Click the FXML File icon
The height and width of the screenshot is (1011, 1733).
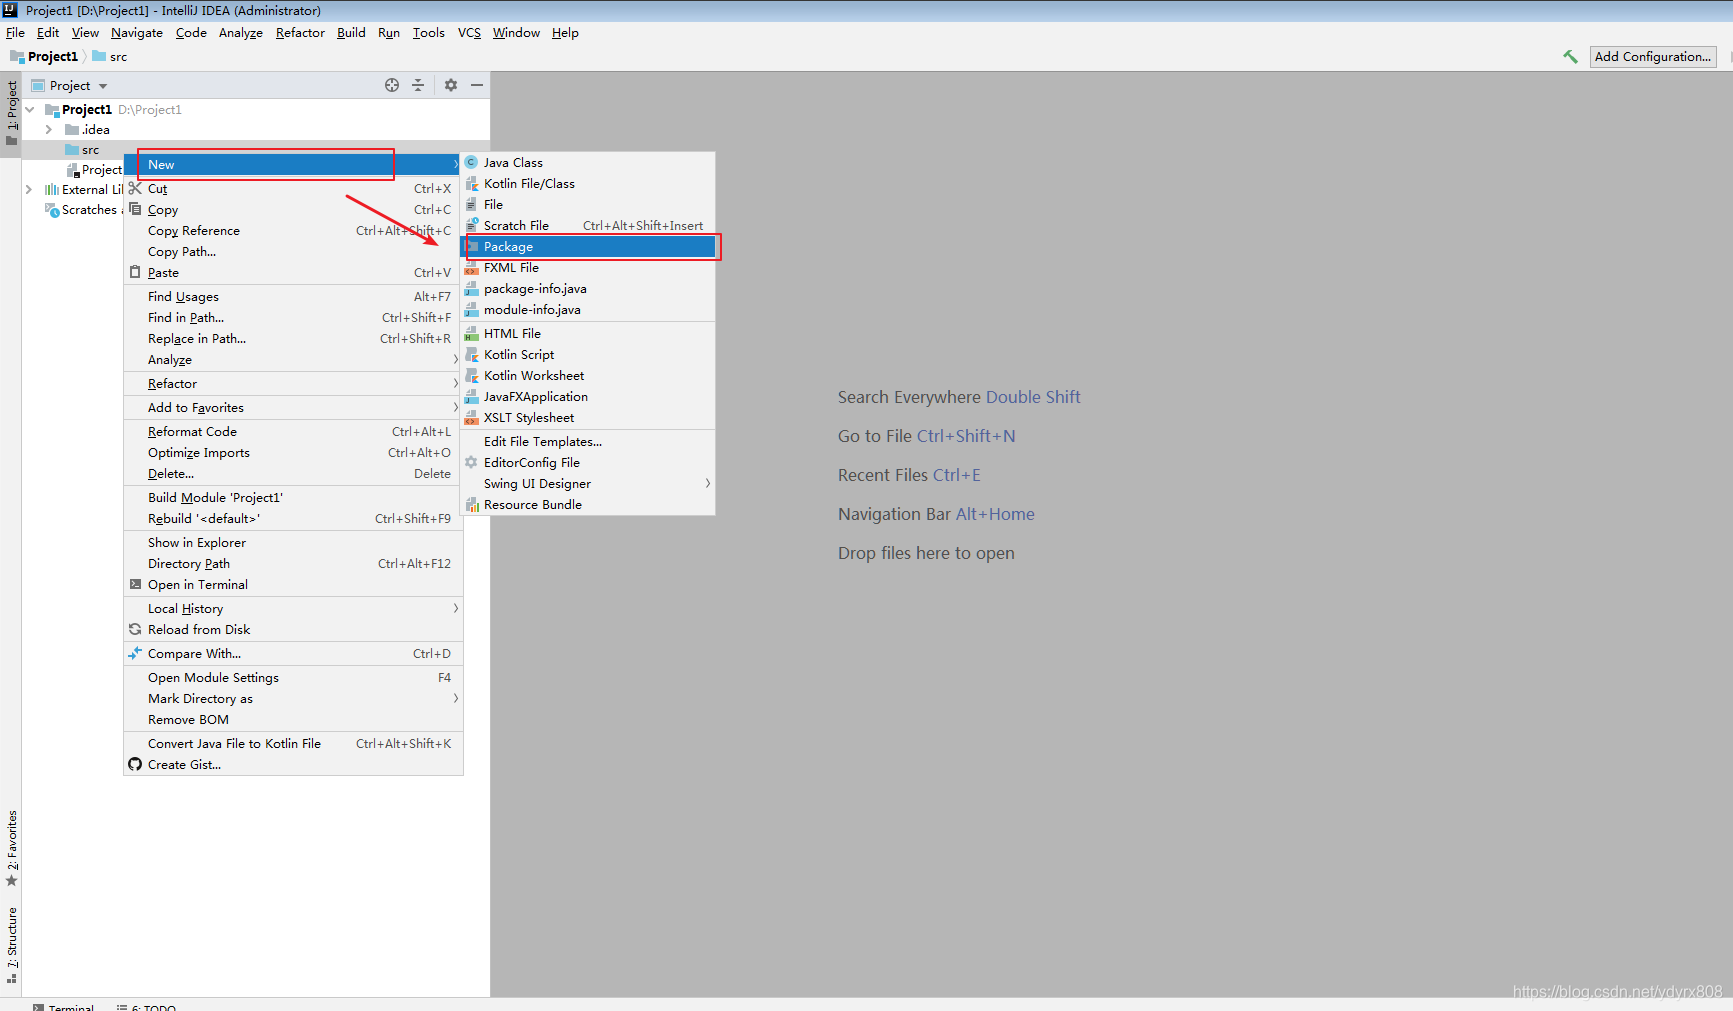(471, 267)
